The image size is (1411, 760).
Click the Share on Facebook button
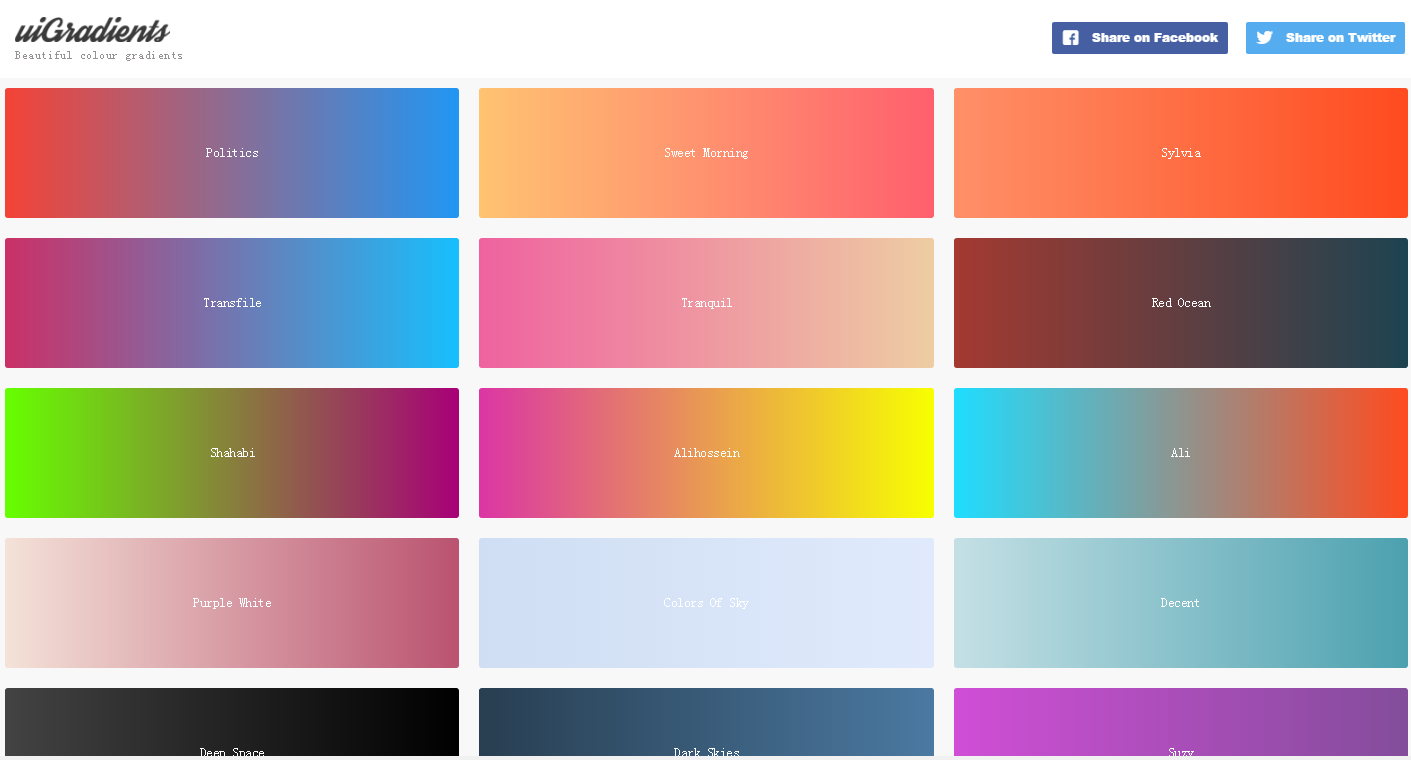(x=1139, y=37)
